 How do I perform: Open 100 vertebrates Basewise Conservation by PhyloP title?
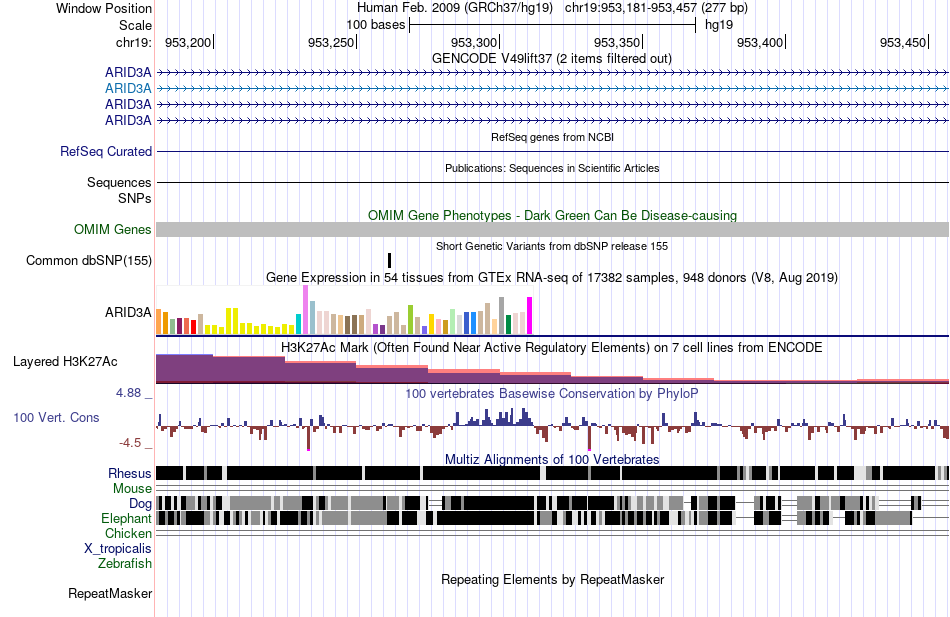click(552, 394)
